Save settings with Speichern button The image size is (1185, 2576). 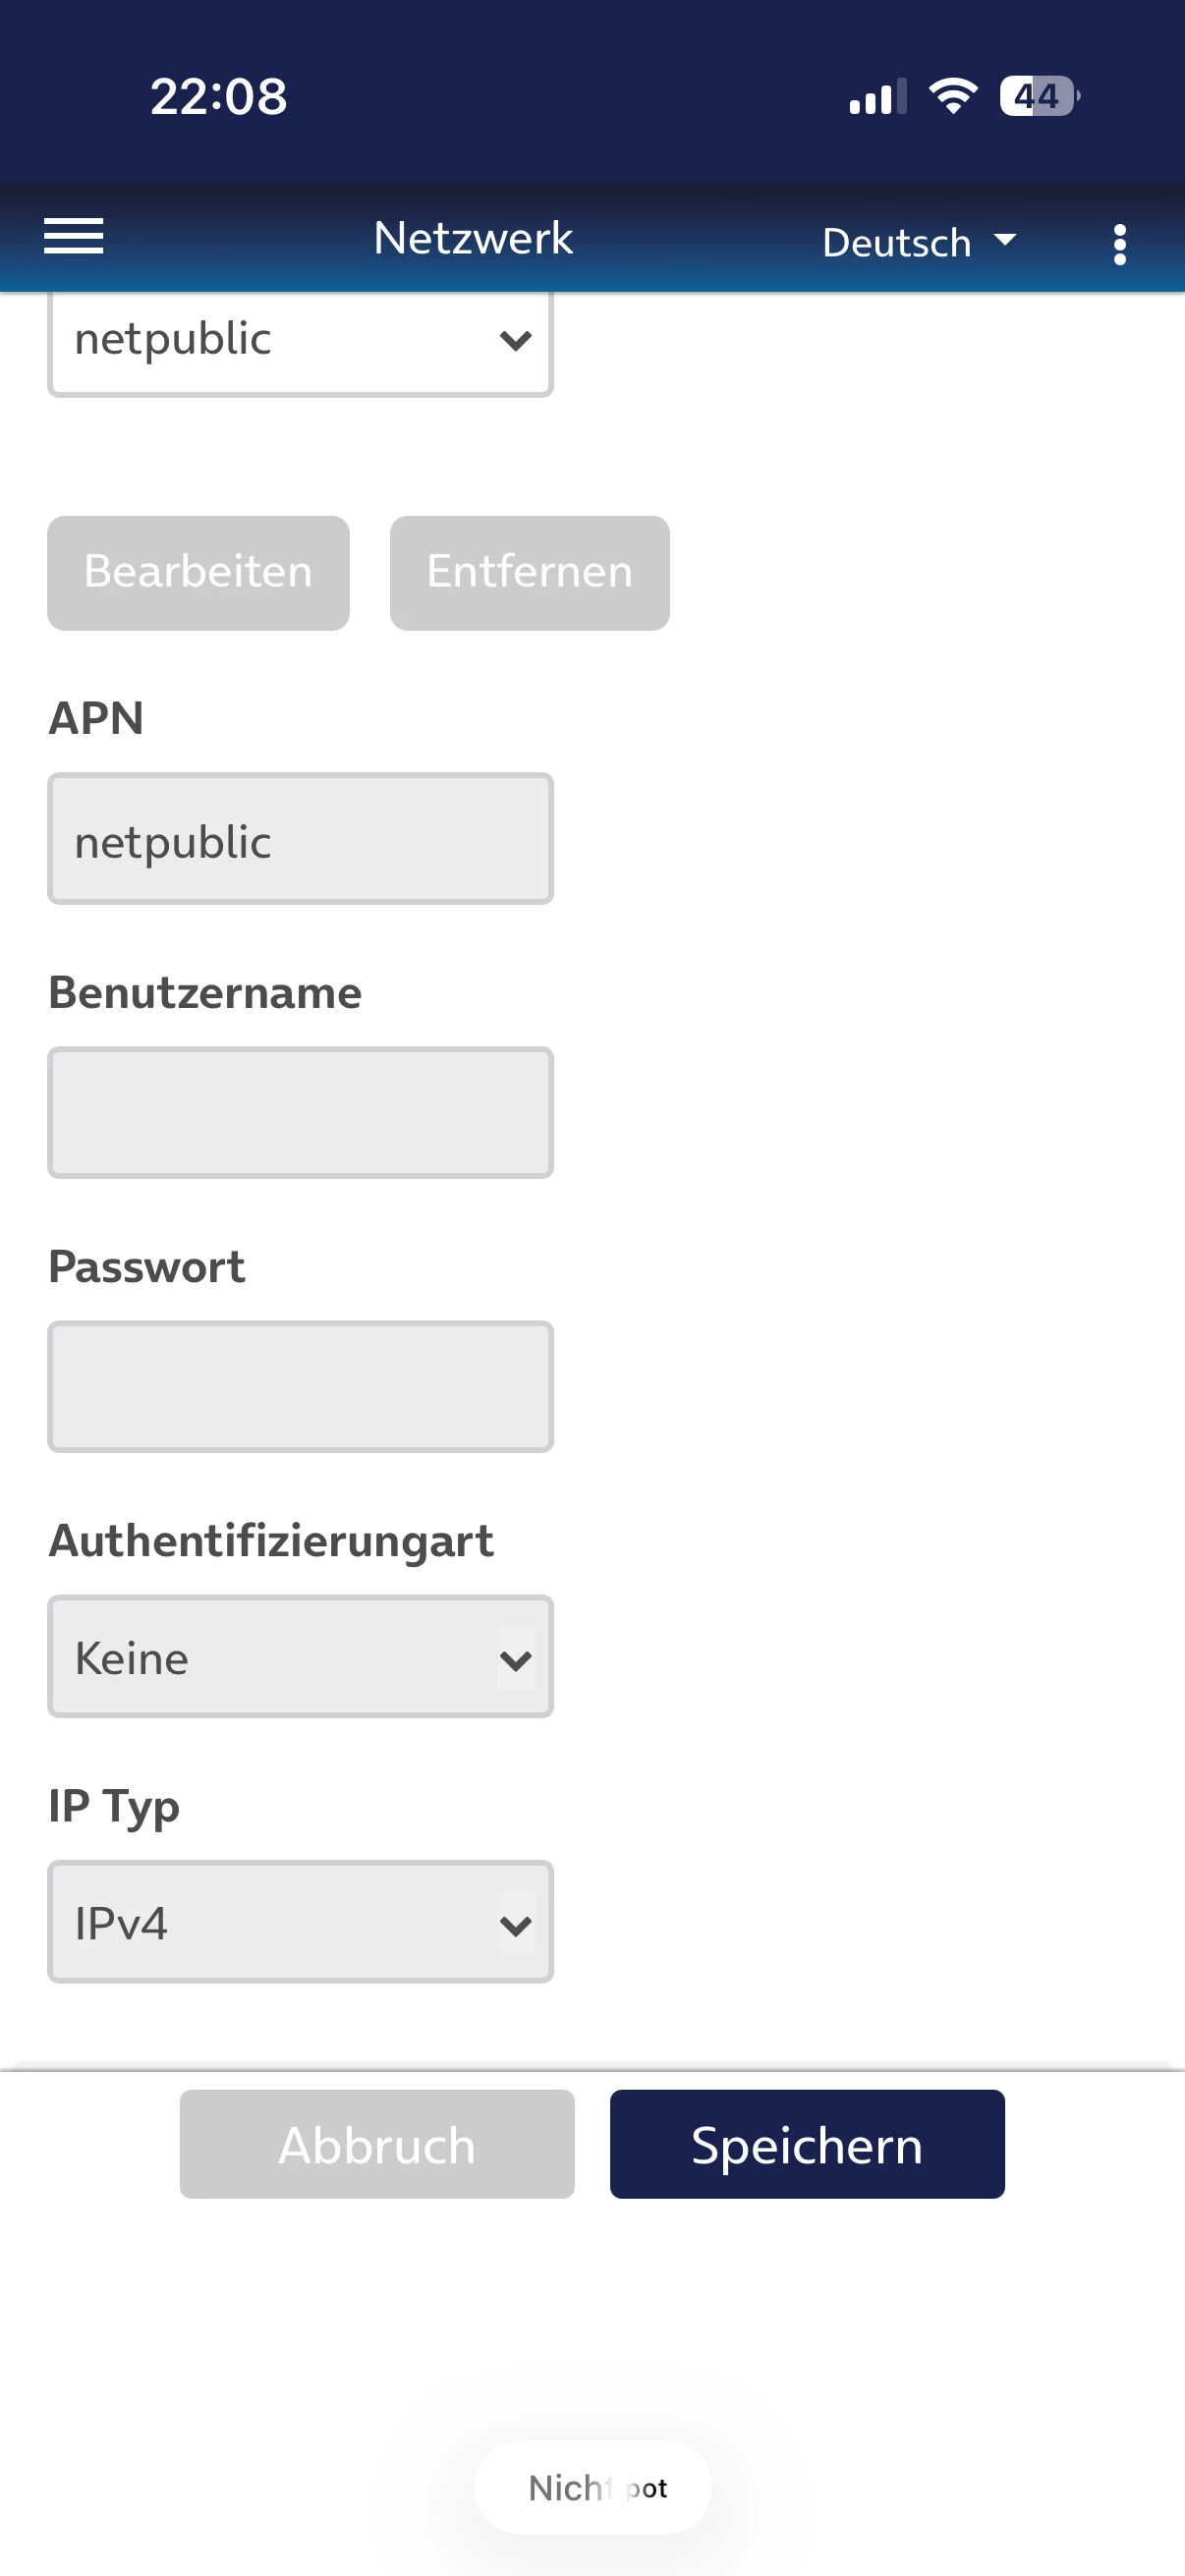(807, 2144)
